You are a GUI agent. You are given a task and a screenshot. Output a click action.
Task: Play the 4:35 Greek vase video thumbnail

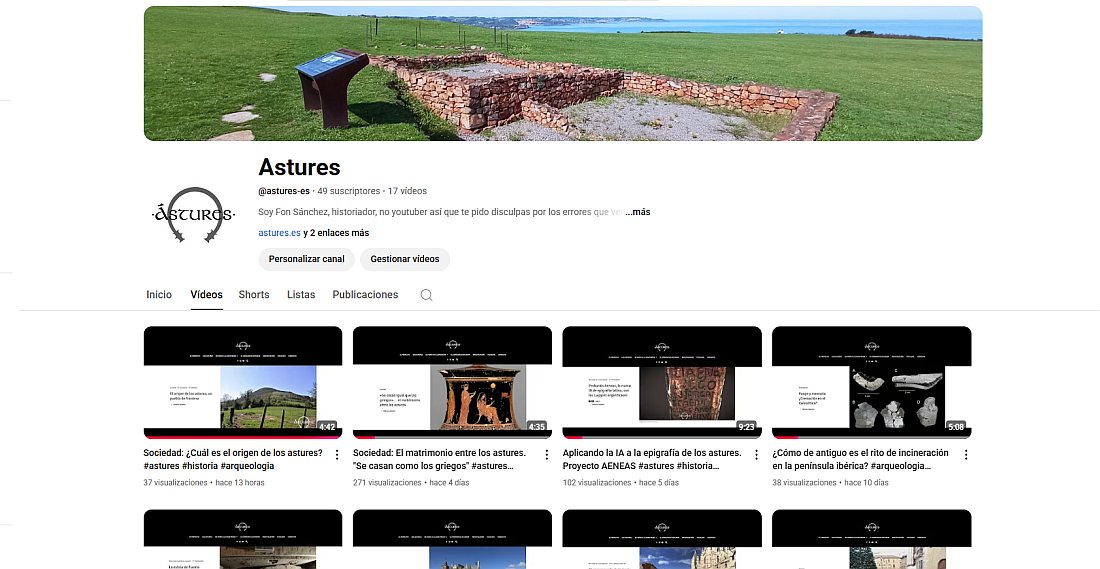(x=452, y=382)
